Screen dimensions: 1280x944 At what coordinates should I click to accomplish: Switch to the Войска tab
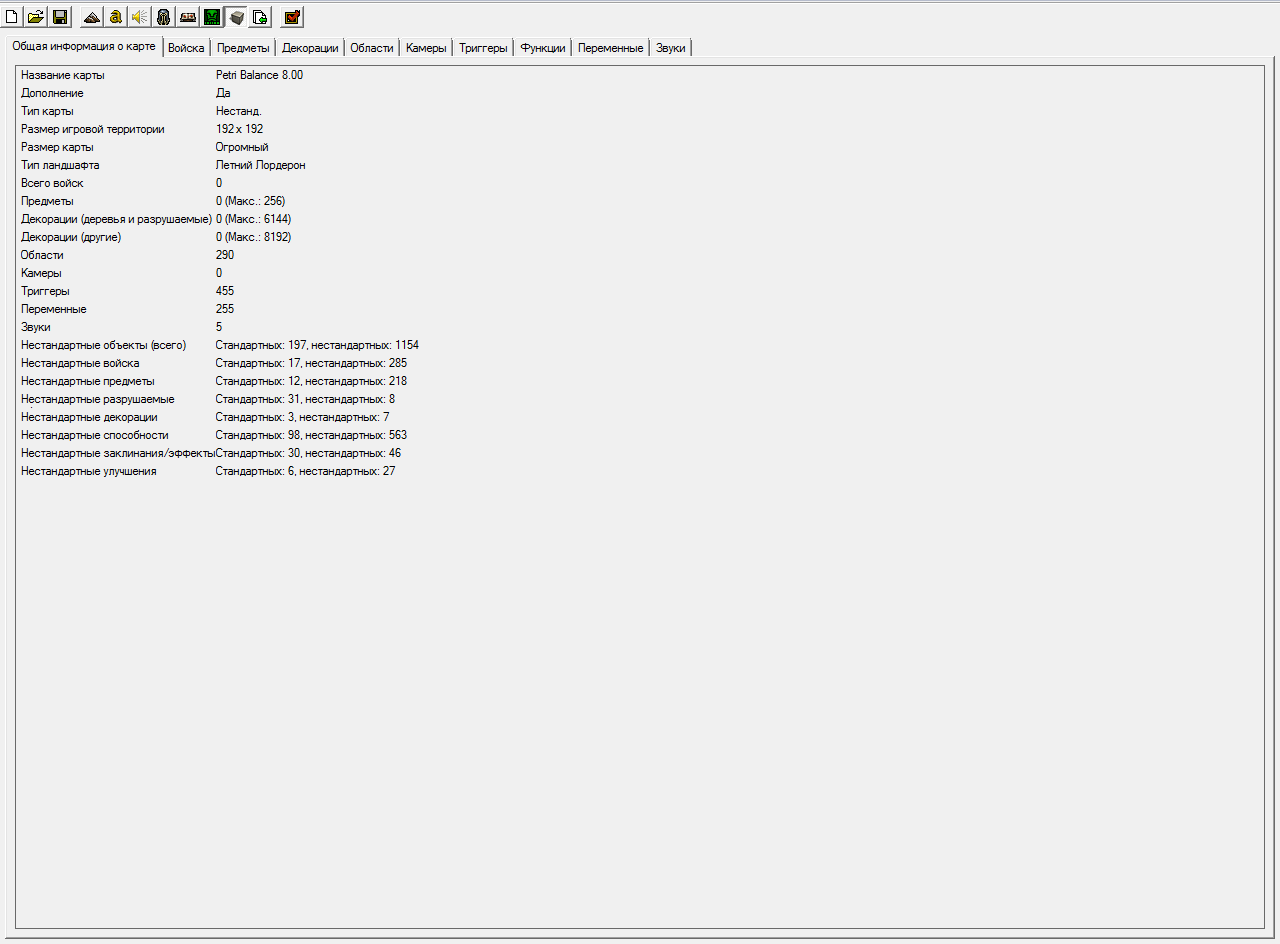[x=187, y=48]
